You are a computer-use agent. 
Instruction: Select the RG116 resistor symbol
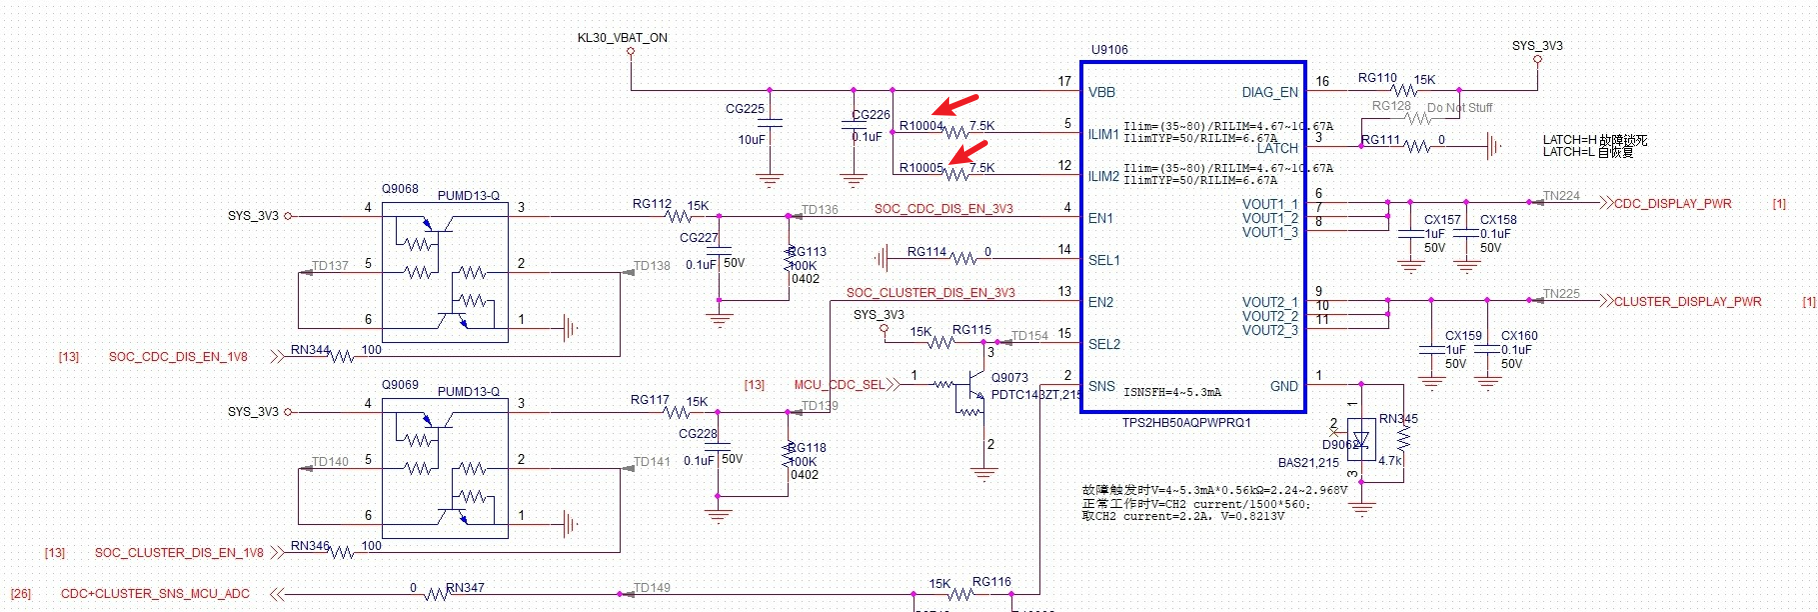960,594
